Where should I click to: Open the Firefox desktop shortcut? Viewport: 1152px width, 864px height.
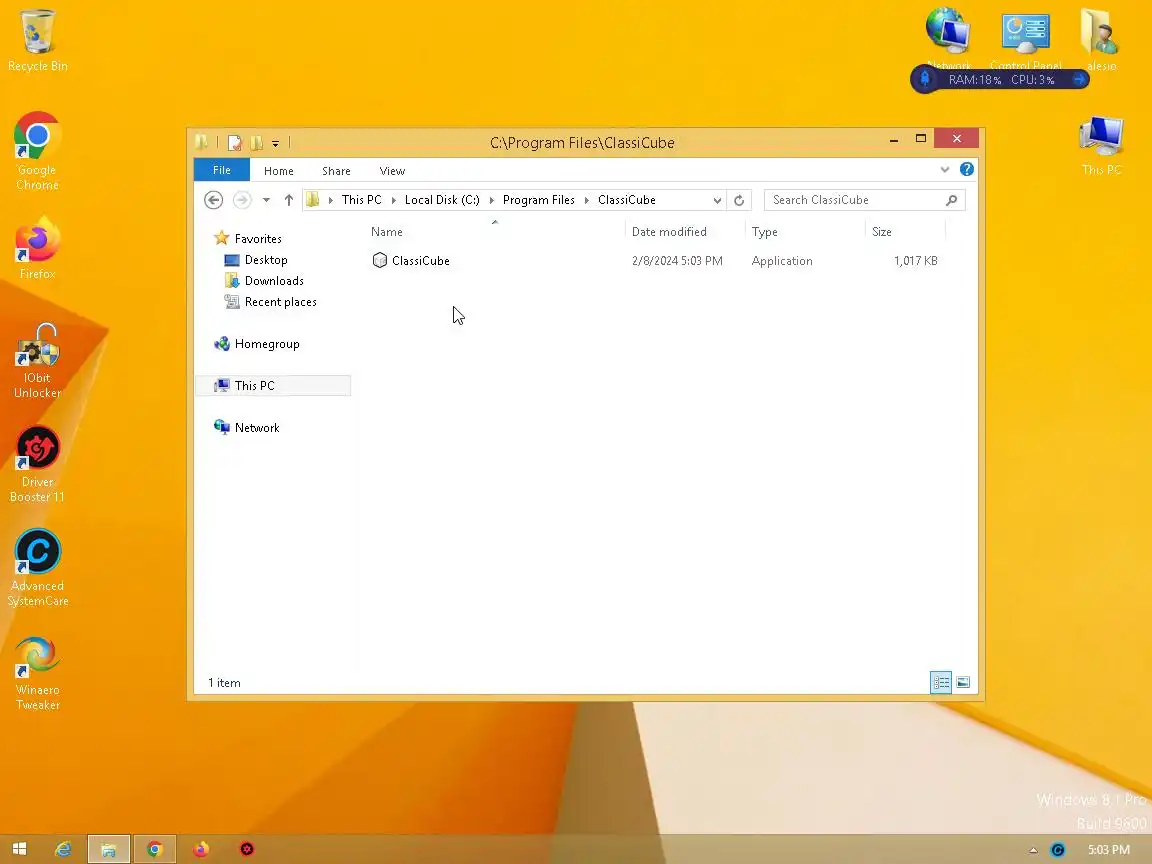37,248
